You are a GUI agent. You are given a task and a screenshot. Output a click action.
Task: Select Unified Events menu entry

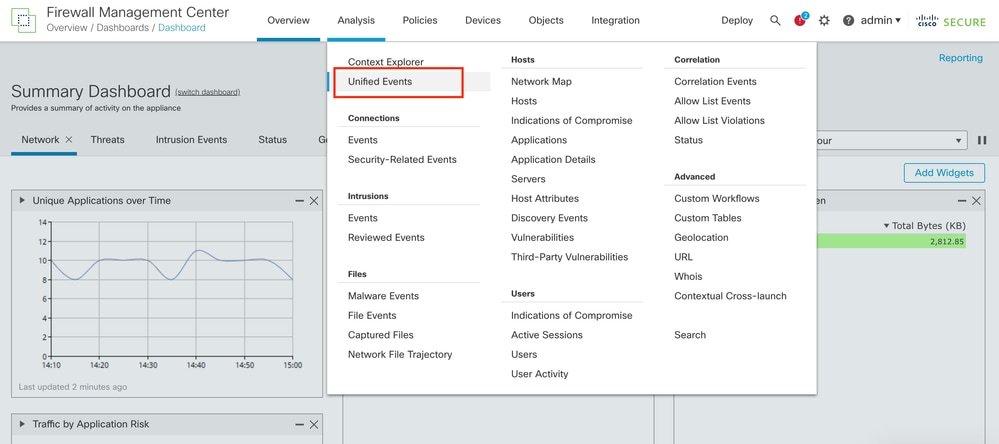point(380,82)
